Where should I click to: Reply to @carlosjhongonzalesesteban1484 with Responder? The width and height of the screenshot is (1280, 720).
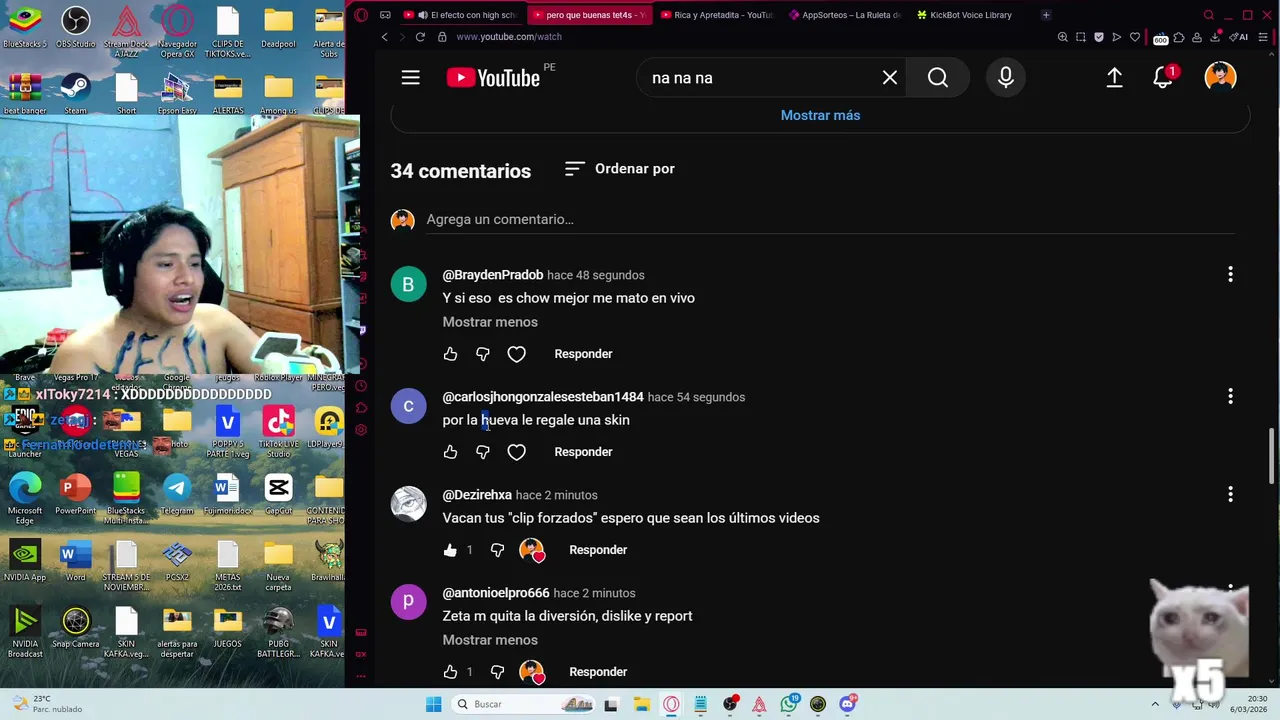583,452
